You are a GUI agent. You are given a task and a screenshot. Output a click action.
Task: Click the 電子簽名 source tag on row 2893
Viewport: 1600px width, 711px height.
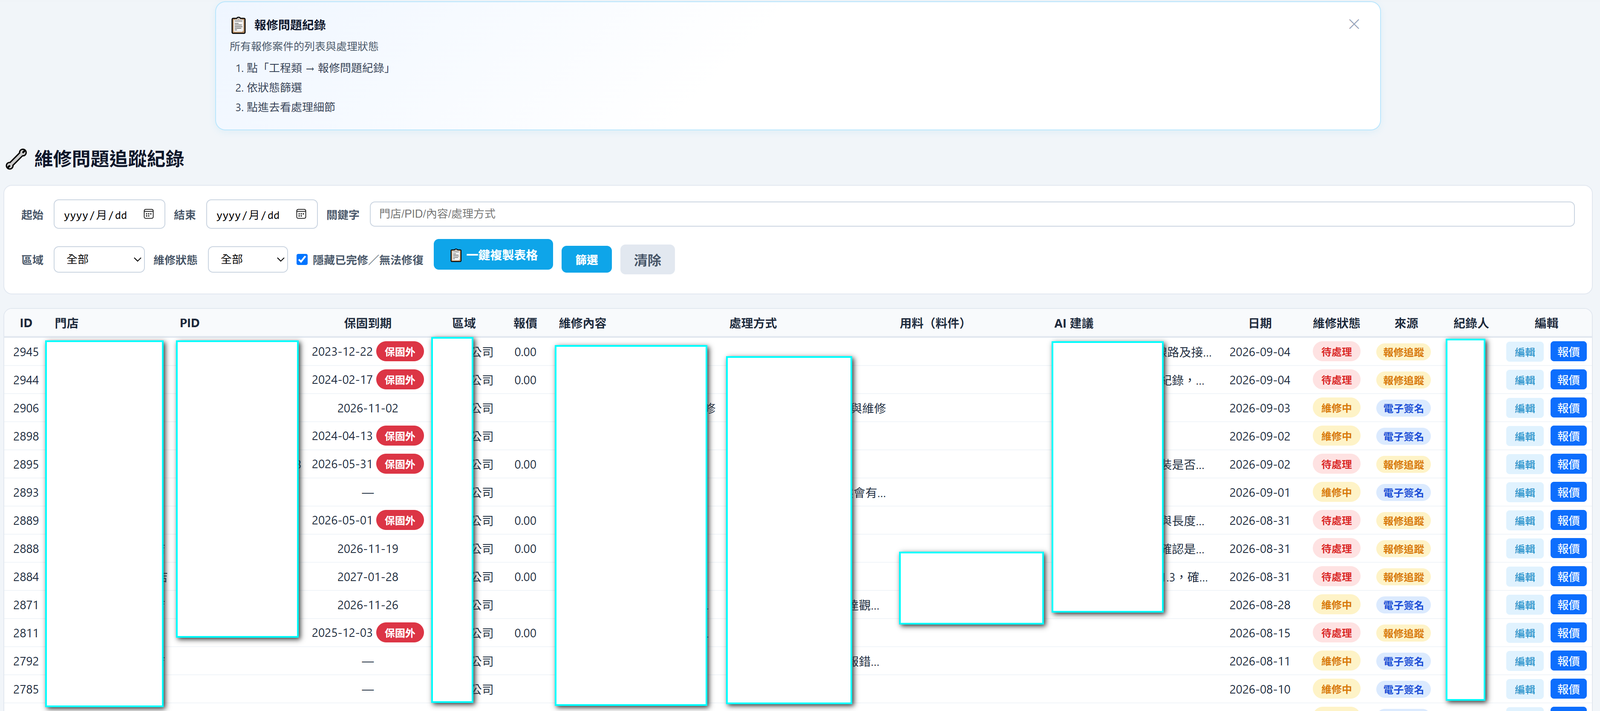[1403, 493]
